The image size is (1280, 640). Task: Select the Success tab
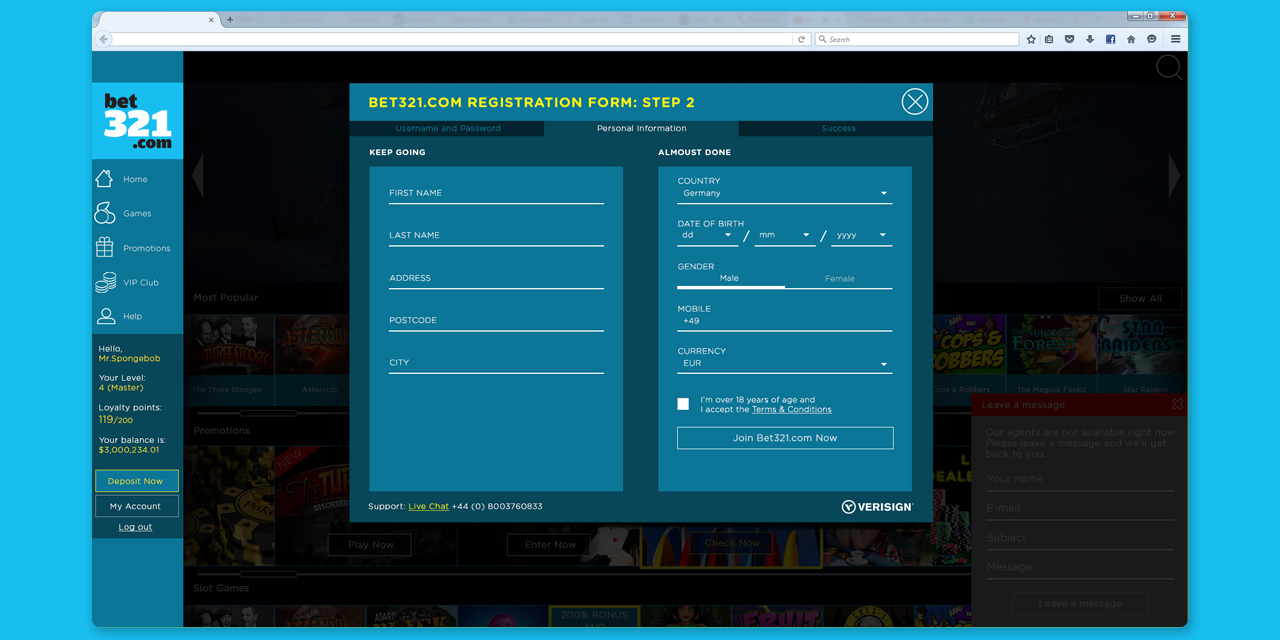tap(838, 128)
